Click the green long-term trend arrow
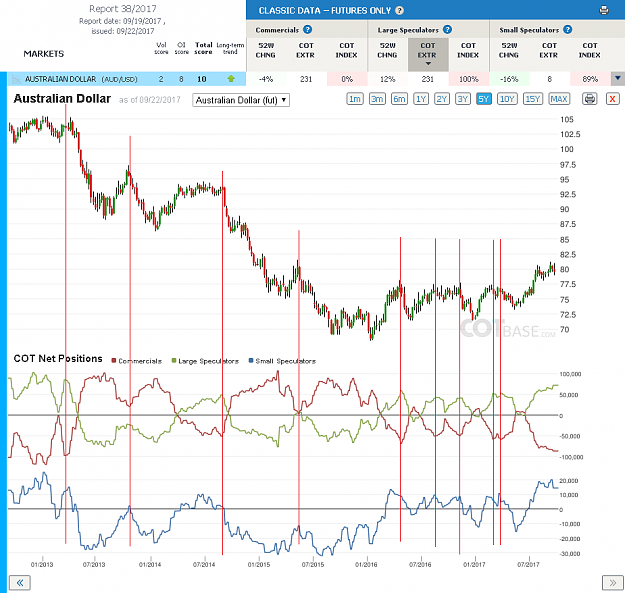 (231, 79)
